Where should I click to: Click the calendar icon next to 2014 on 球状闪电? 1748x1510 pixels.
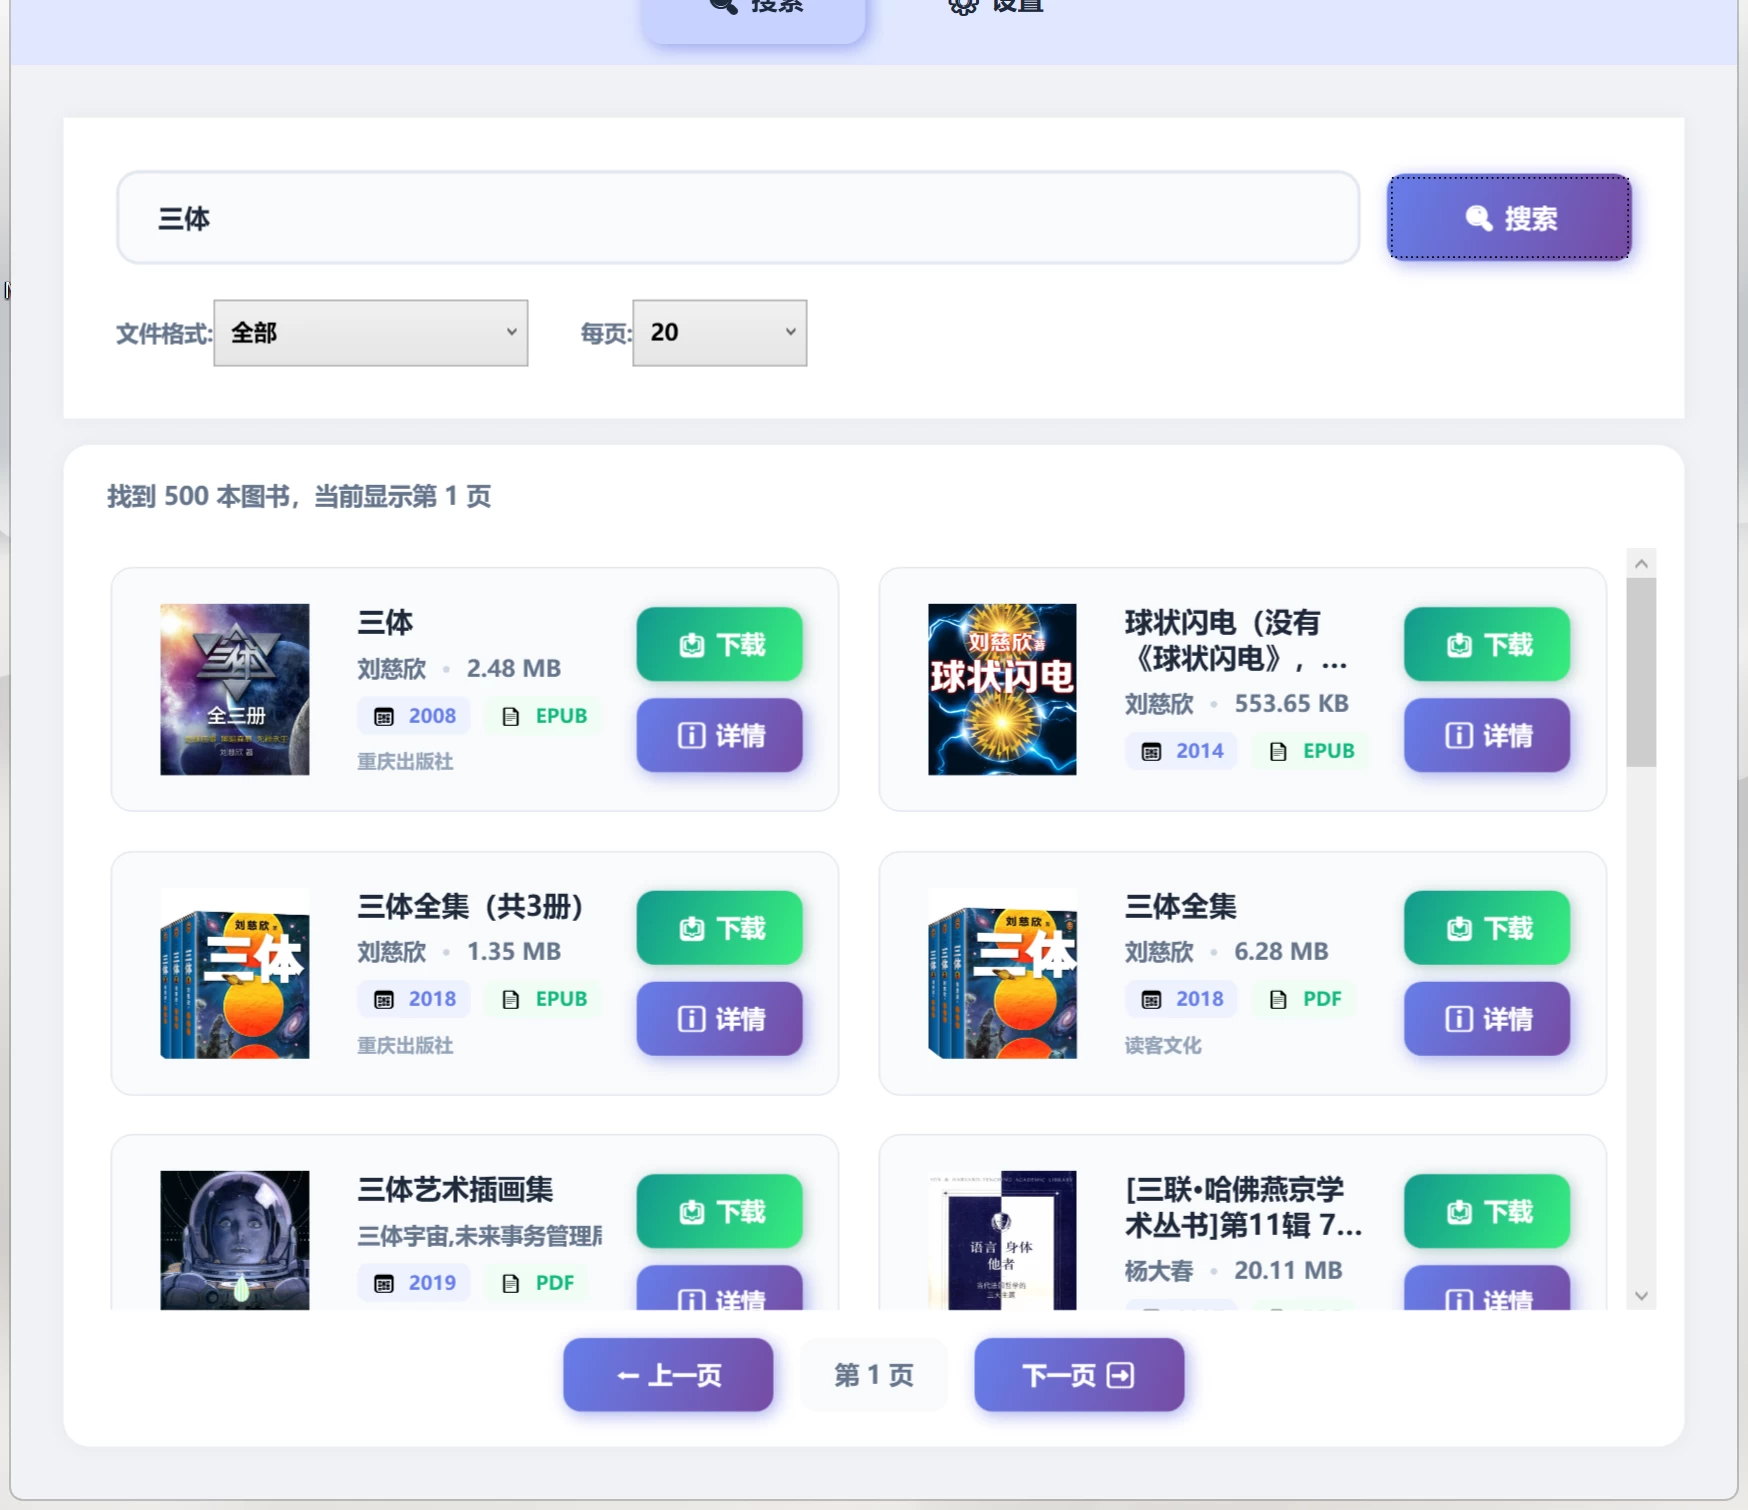pos(1152,751)
